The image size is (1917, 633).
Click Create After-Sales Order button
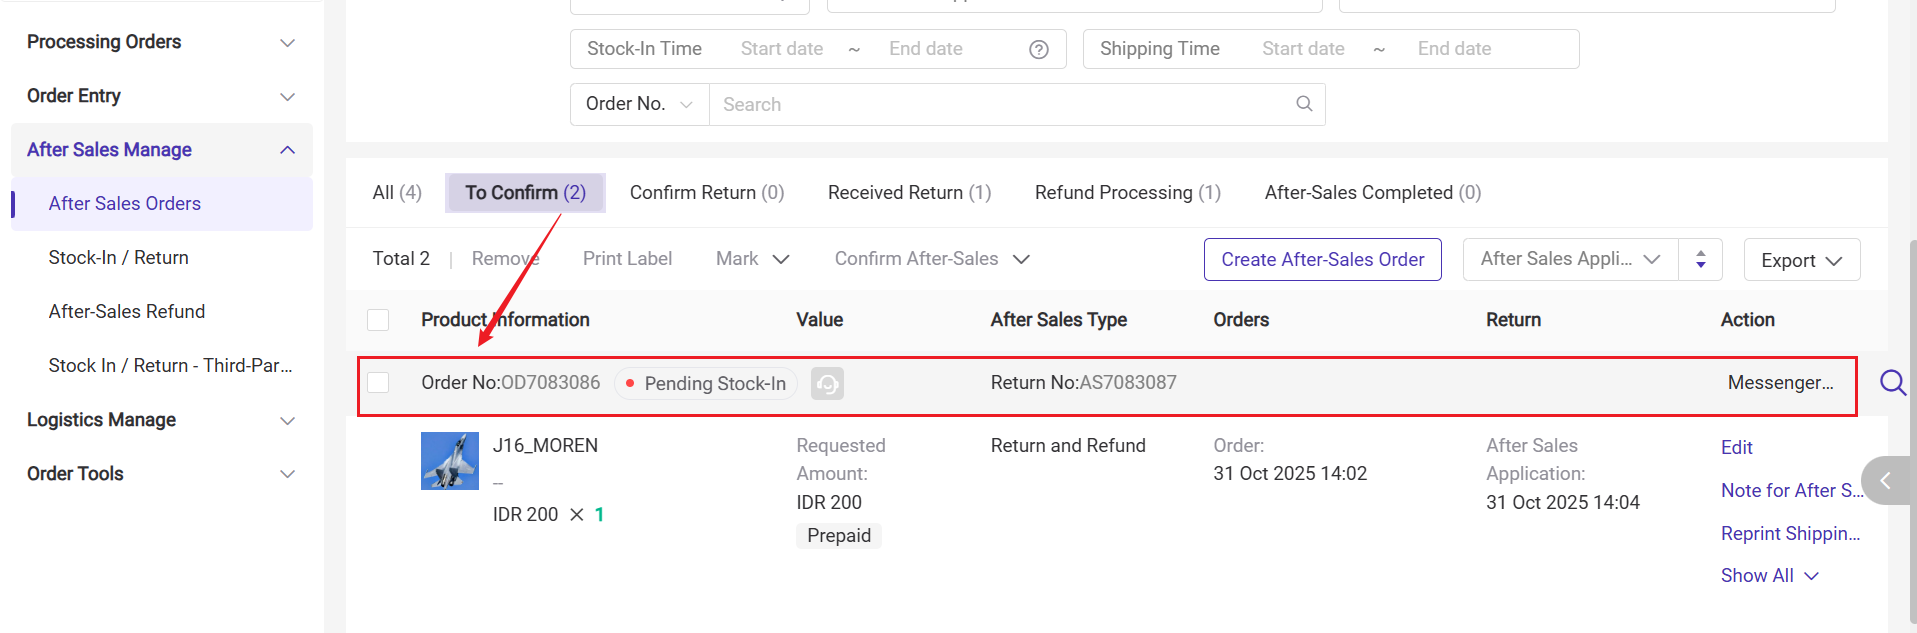pyautogui.click(x=1322, y=260)
